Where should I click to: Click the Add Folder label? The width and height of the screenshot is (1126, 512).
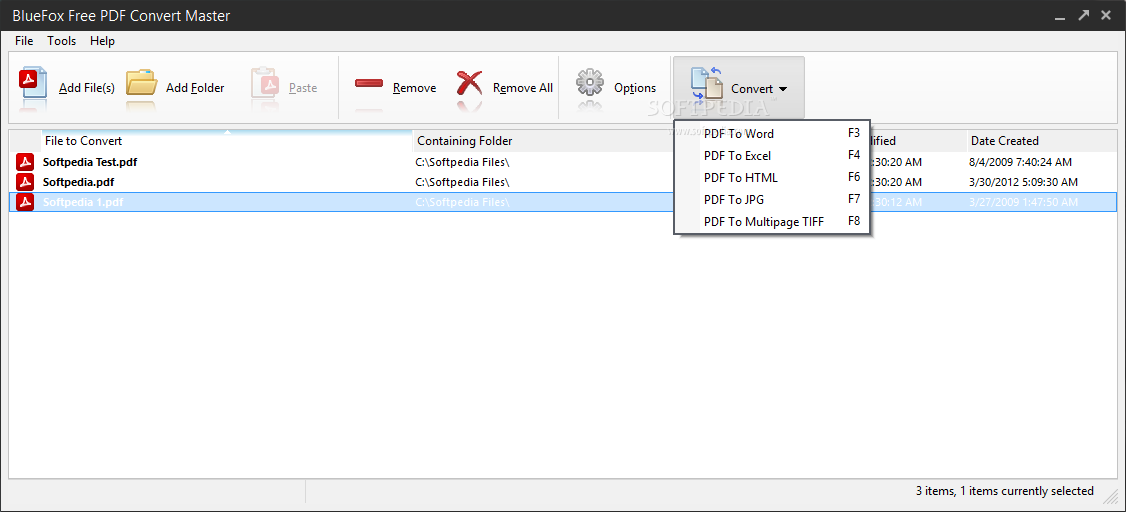(x=195, y=88)
